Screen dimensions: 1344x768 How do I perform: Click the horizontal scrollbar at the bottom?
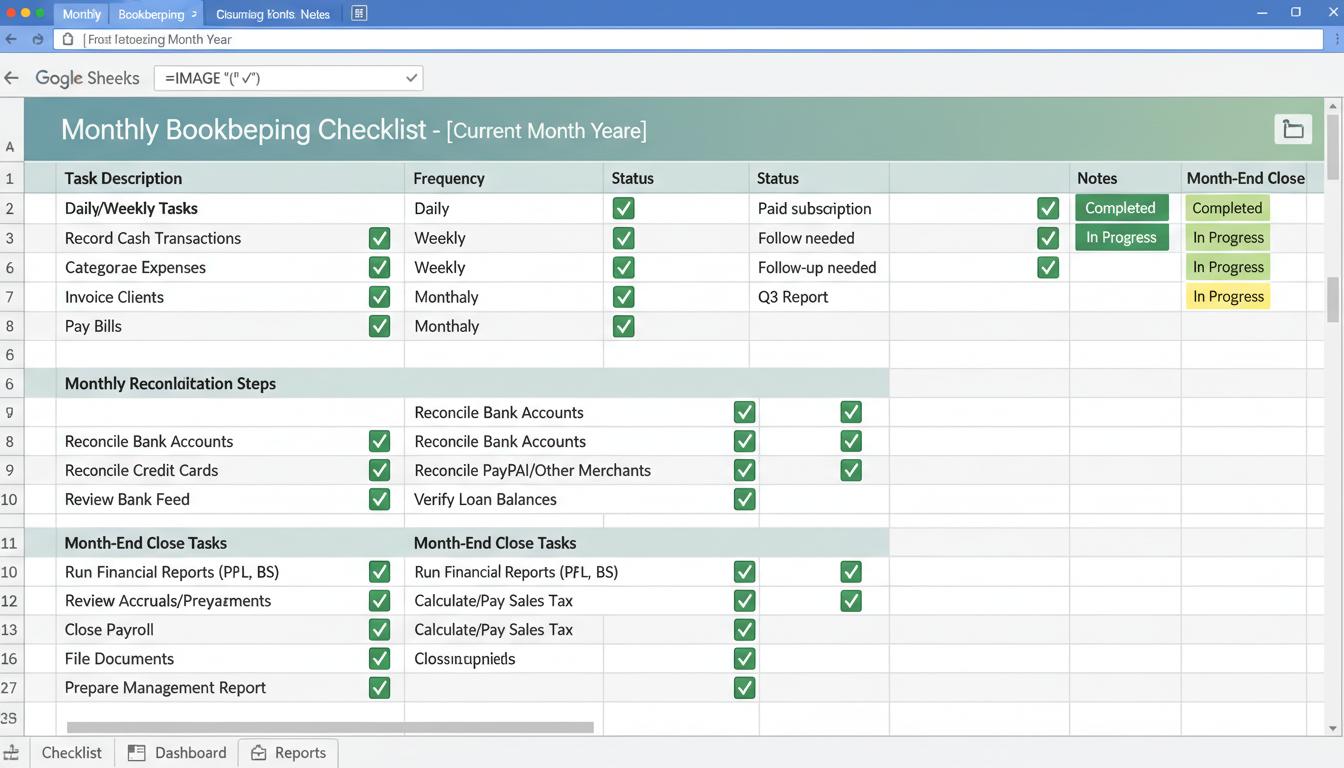pyautogui.click(x=330, y=727)
